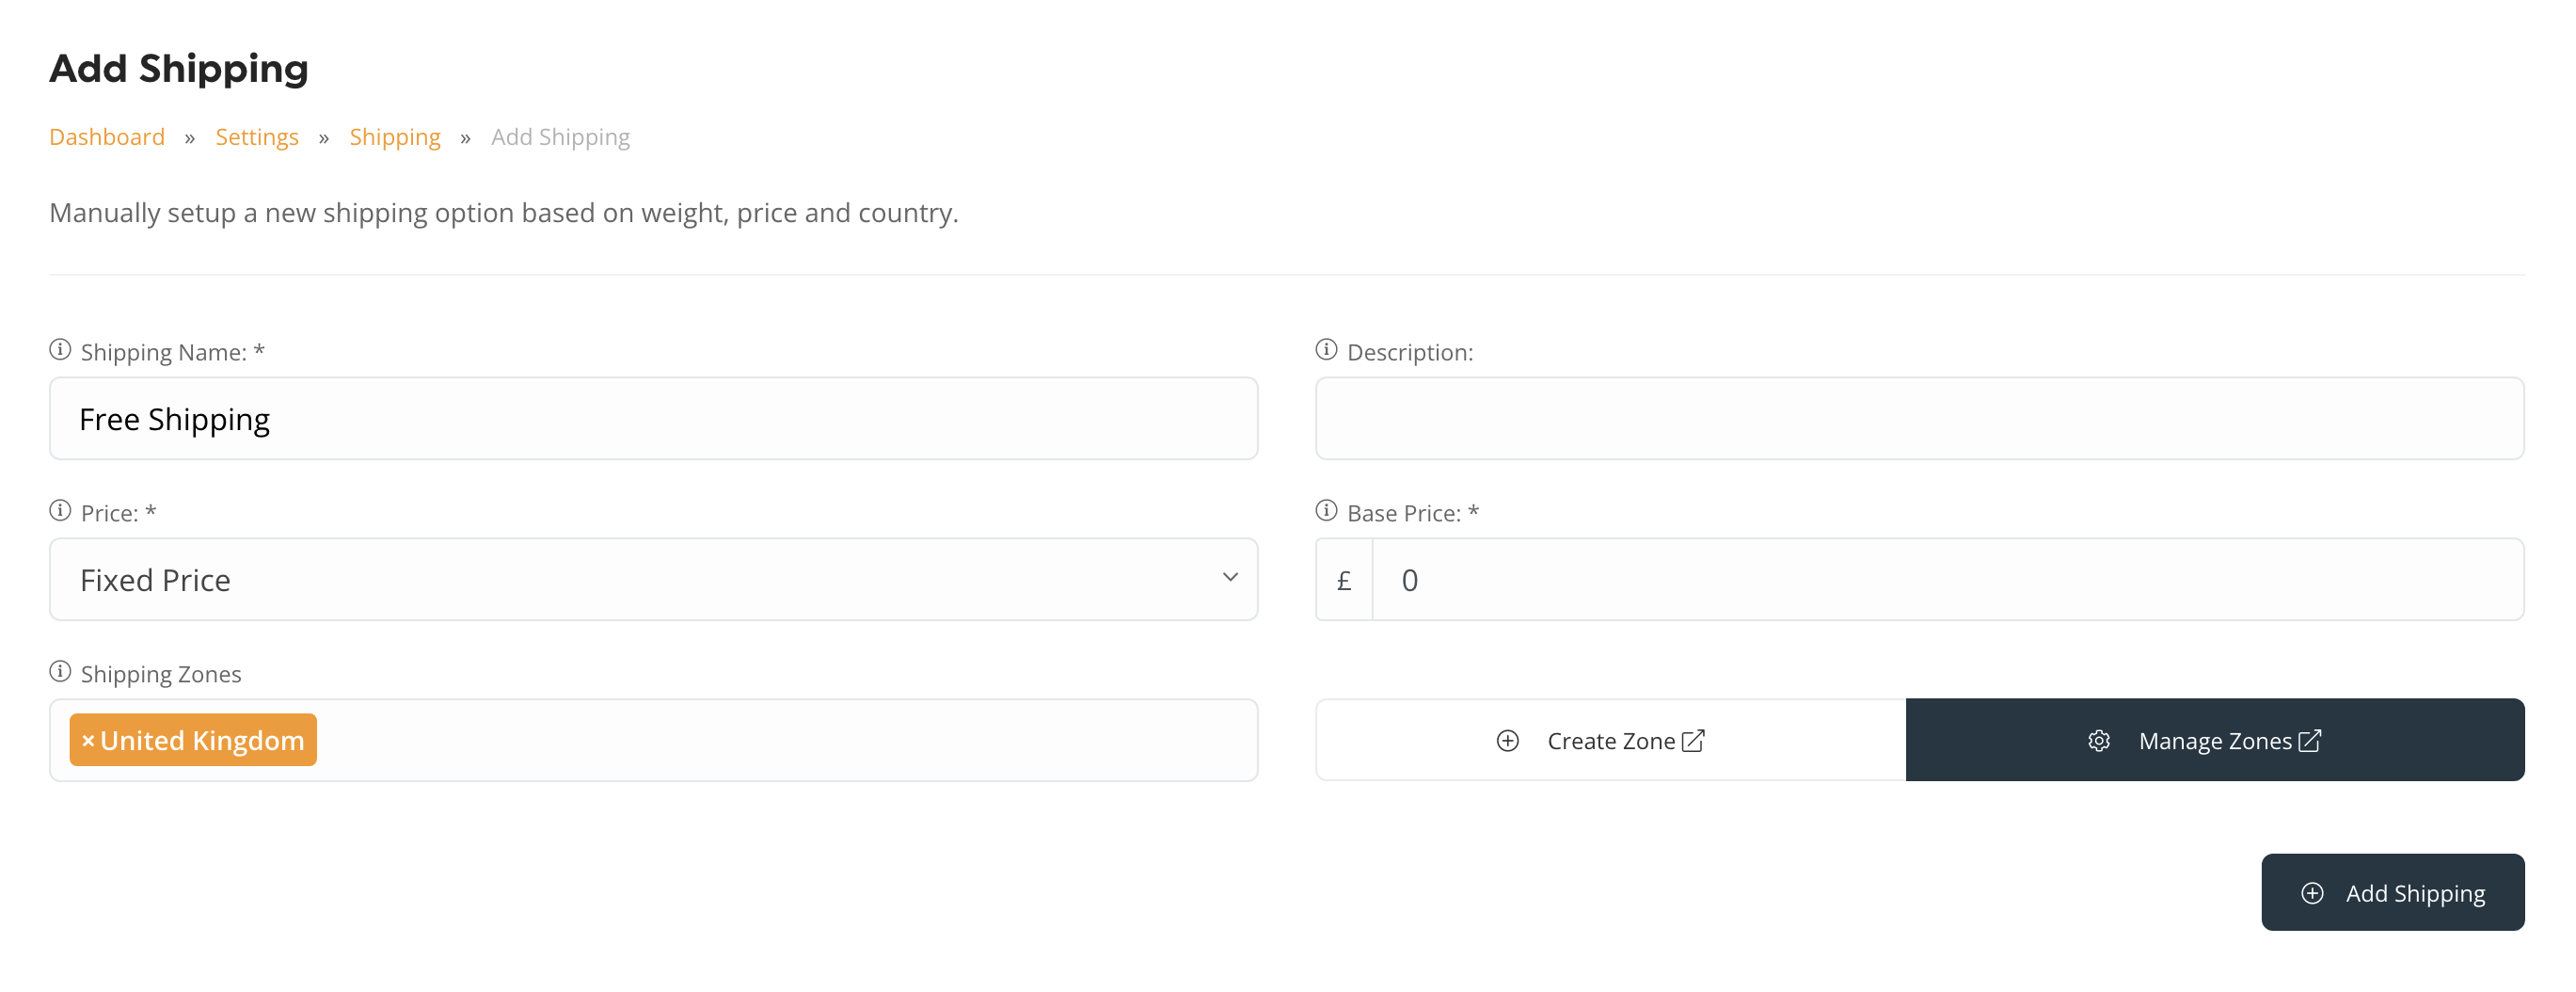Click the Shipping Zones info icon
The height and width of the screenshot is (992, 2576).
(x=60, y=672)
